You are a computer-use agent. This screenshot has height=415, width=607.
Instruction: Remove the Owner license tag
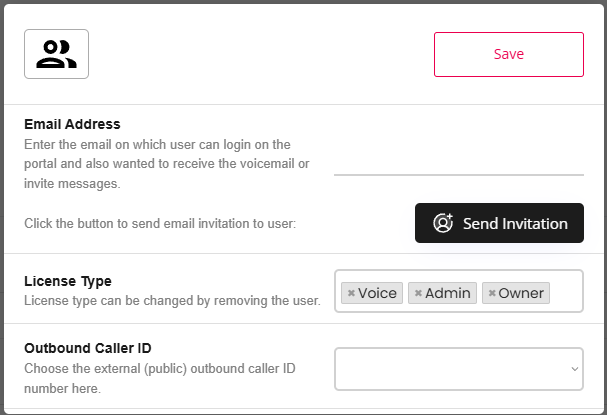tap(492, 293)
